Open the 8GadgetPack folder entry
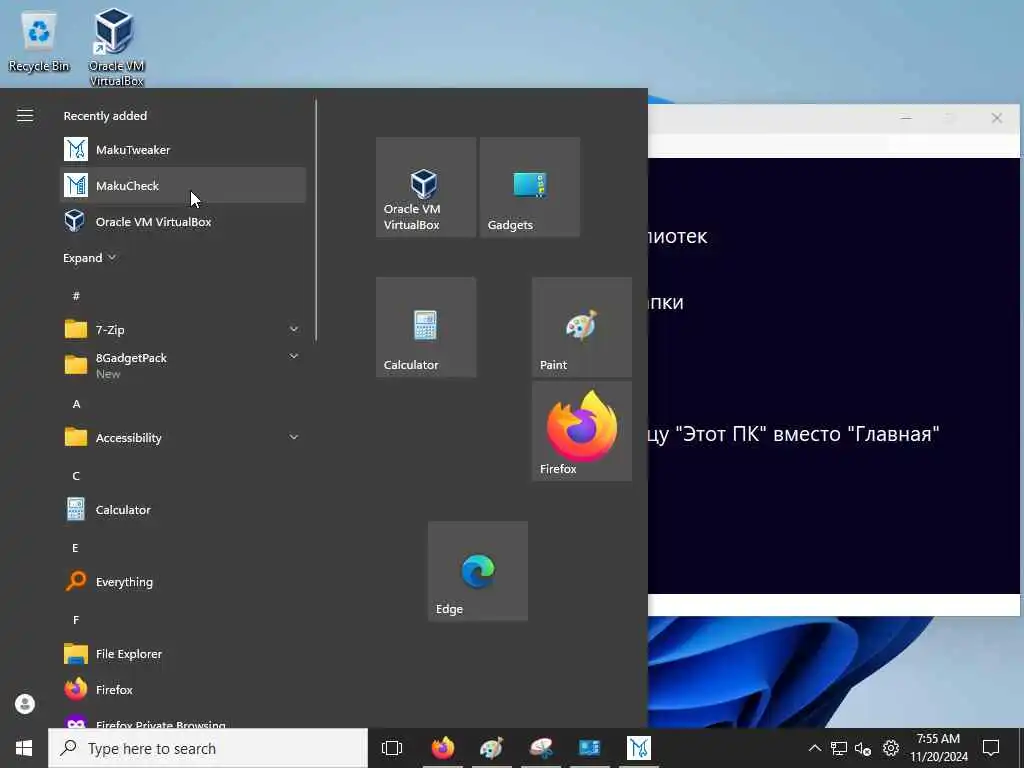The width and height of the screenshot is (1024, 768). click(x=183, y=365)
